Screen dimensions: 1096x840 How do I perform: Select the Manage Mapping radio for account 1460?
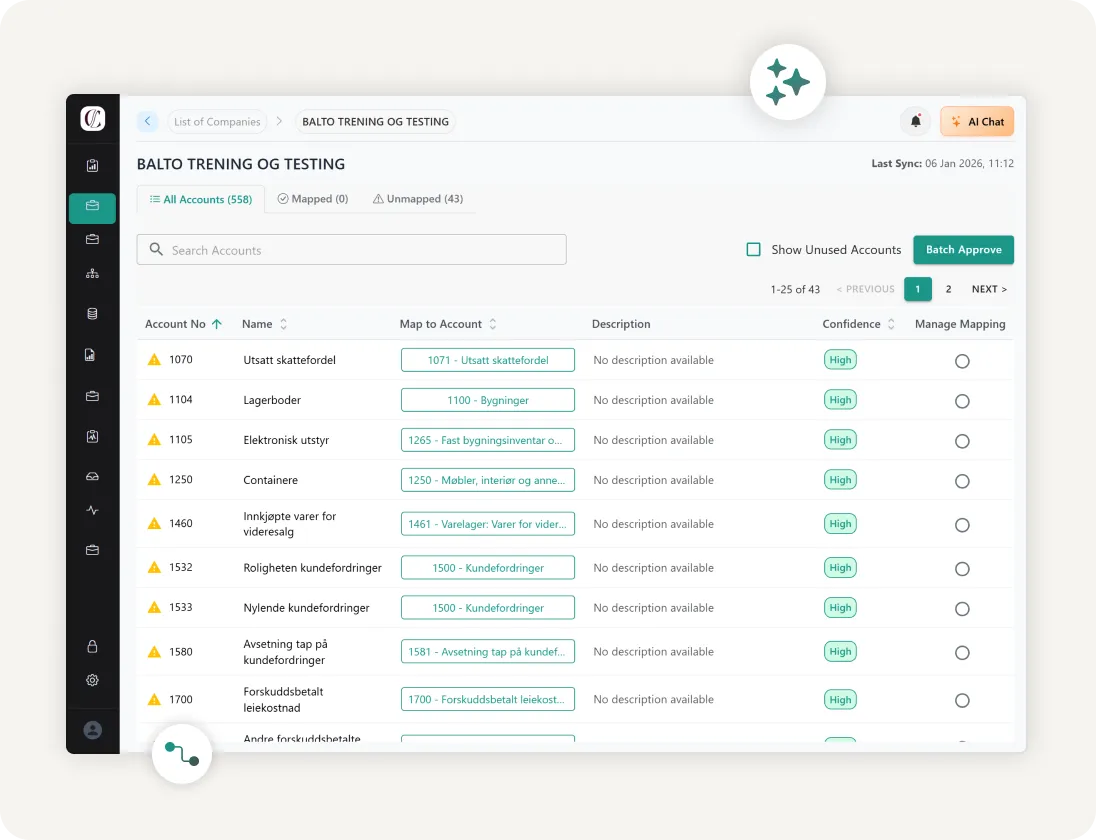click(962, 524)
